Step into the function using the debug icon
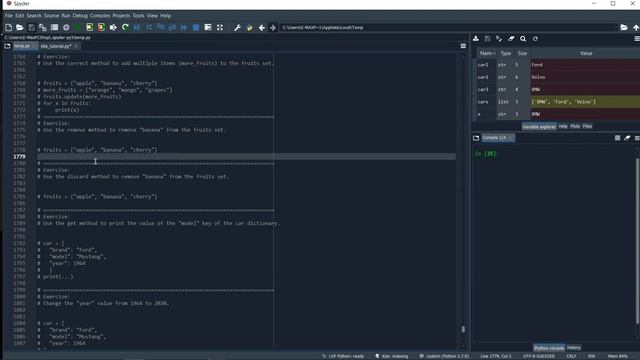Image resolution: width=640 pixels, height=360 pixels. [161, 27]
